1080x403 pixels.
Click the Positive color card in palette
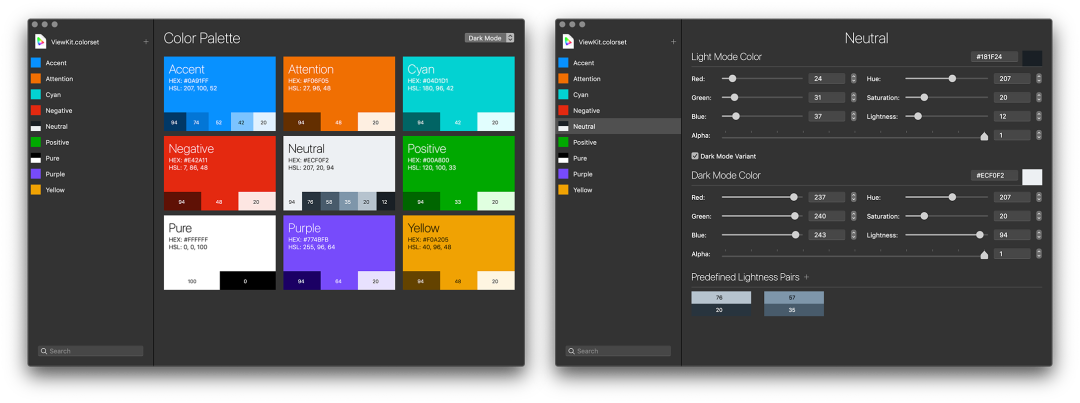click(x=459, y=173)
